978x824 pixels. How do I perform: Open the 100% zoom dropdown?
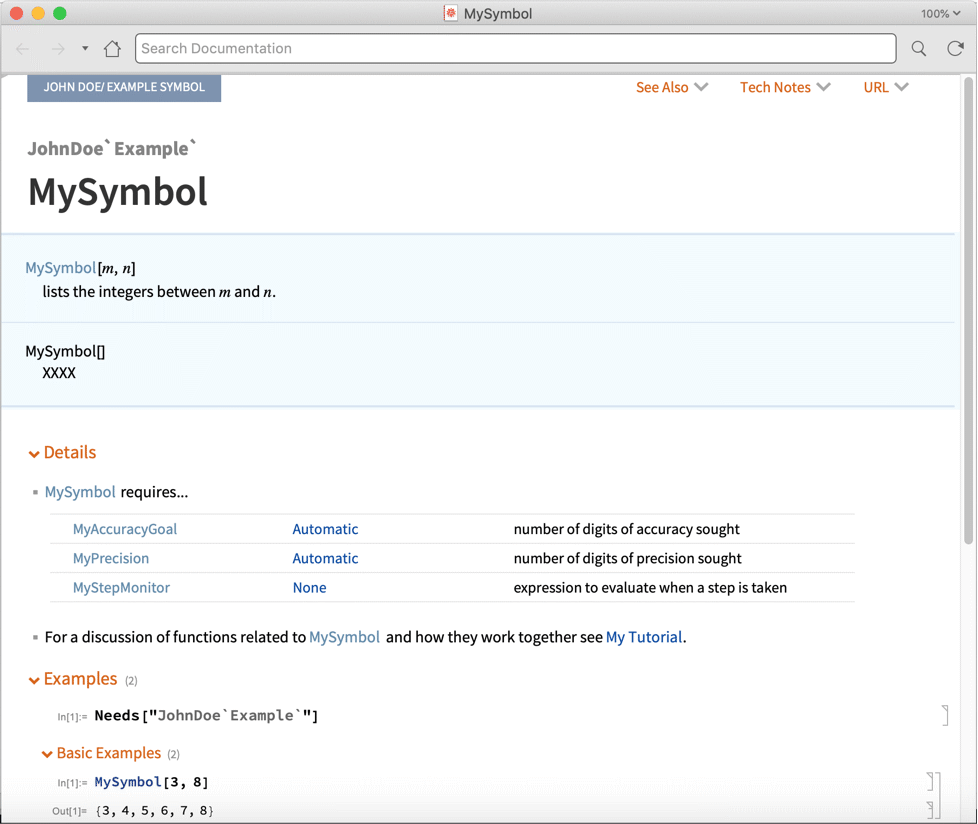940,13
